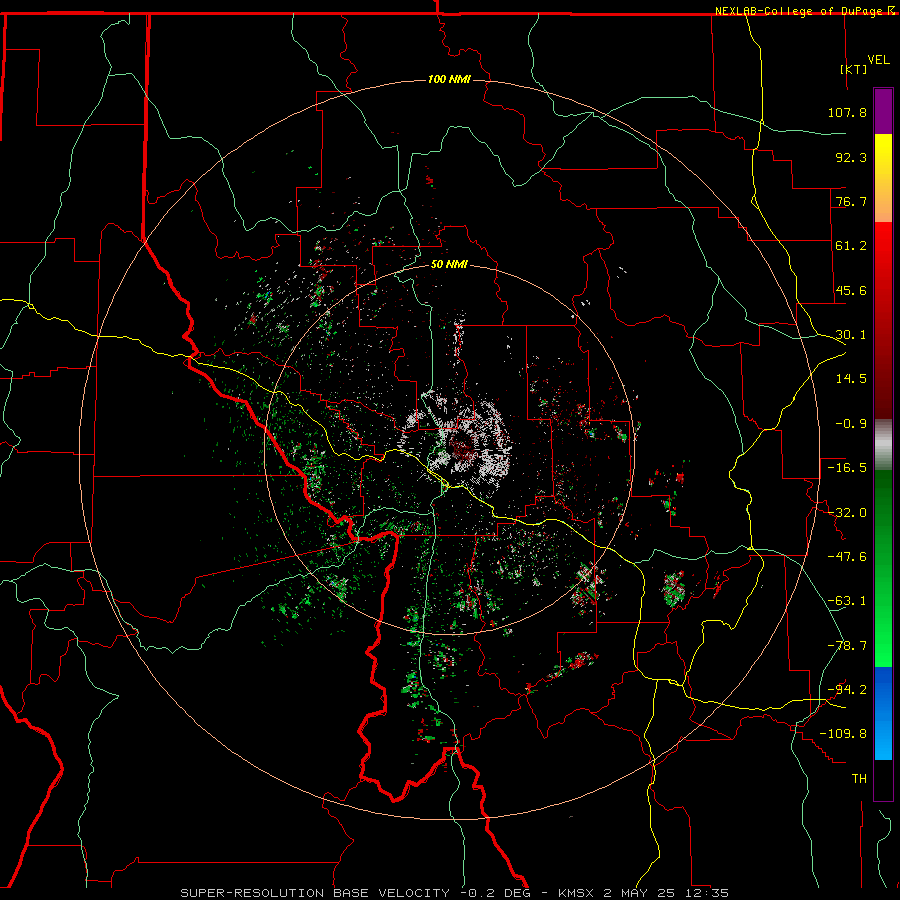Select the -16.5 scale value

[x=847, y=468]
